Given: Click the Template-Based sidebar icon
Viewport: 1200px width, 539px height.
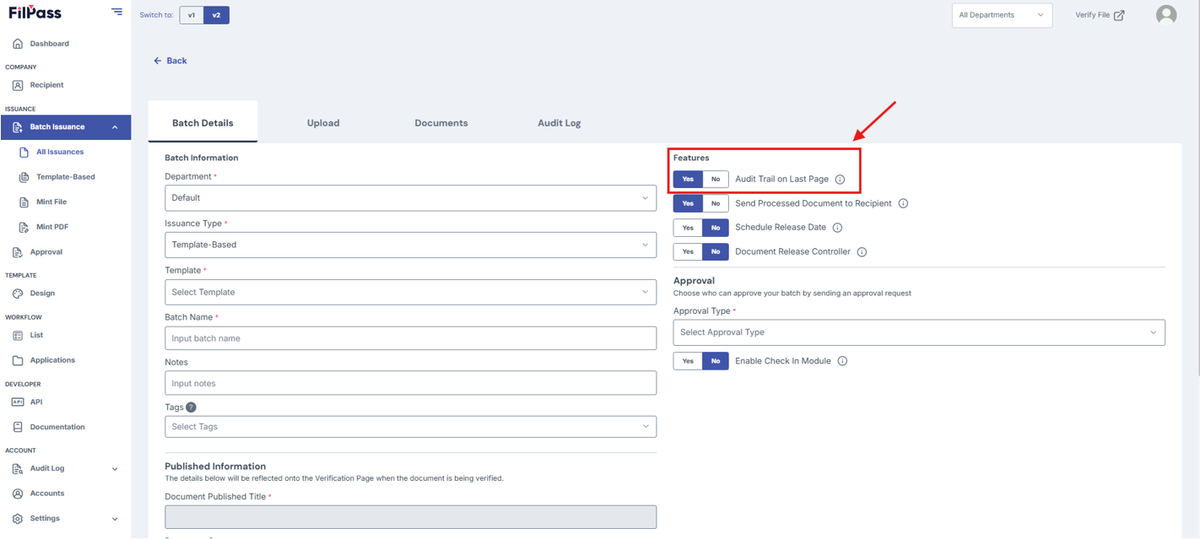Looking at the screenshot, I should pos(25,177).
